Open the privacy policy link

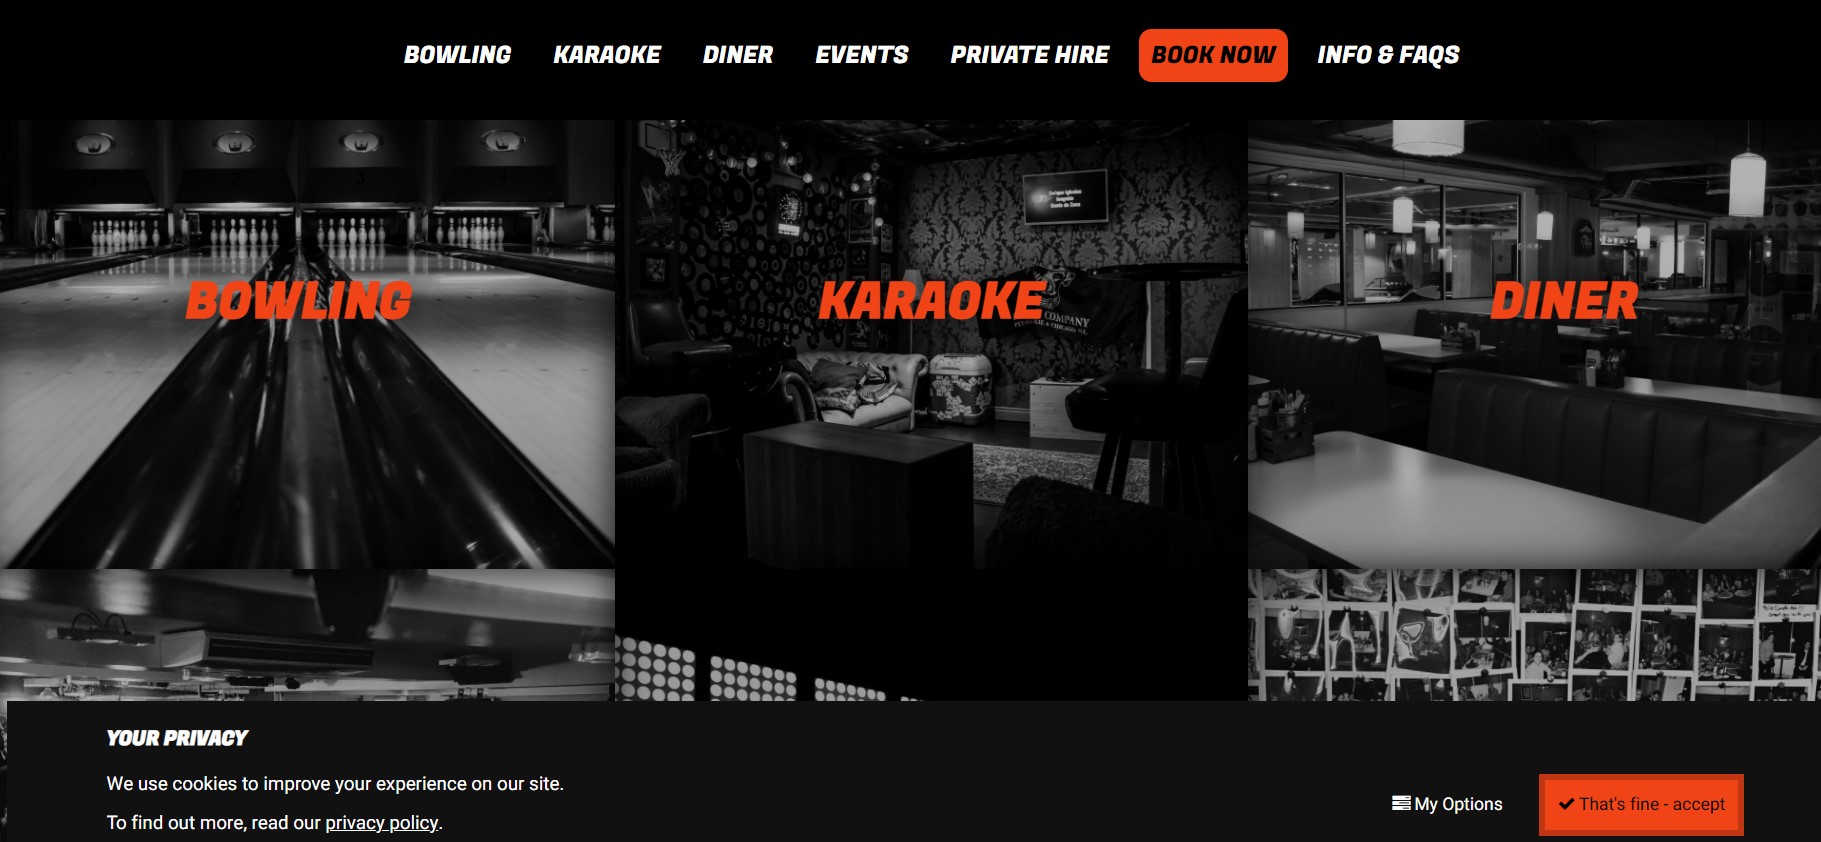pyautogui.click(x=382, y=823)
